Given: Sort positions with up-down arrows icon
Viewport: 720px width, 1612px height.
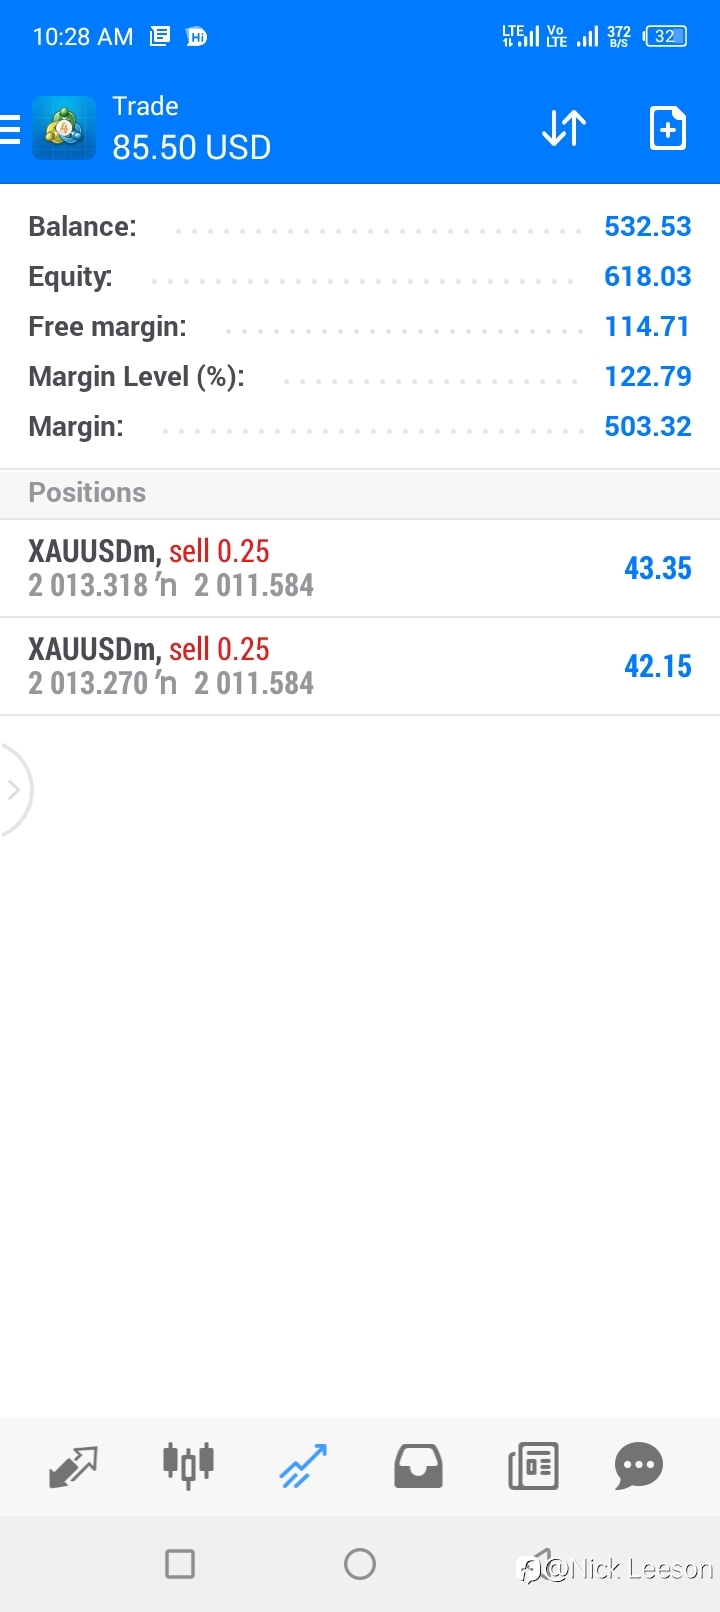Looking at the screenshot, I should (x=564, y=129).
